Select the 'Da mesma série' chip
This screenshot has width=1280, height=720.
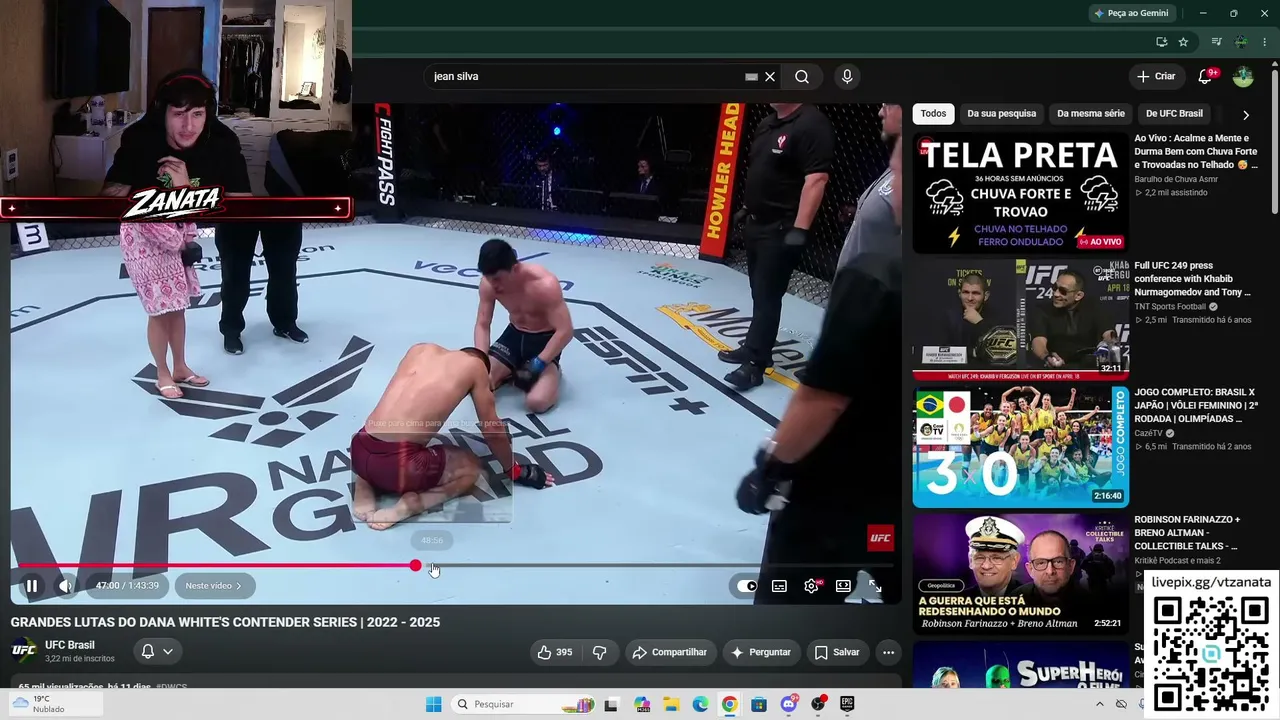1091,114
